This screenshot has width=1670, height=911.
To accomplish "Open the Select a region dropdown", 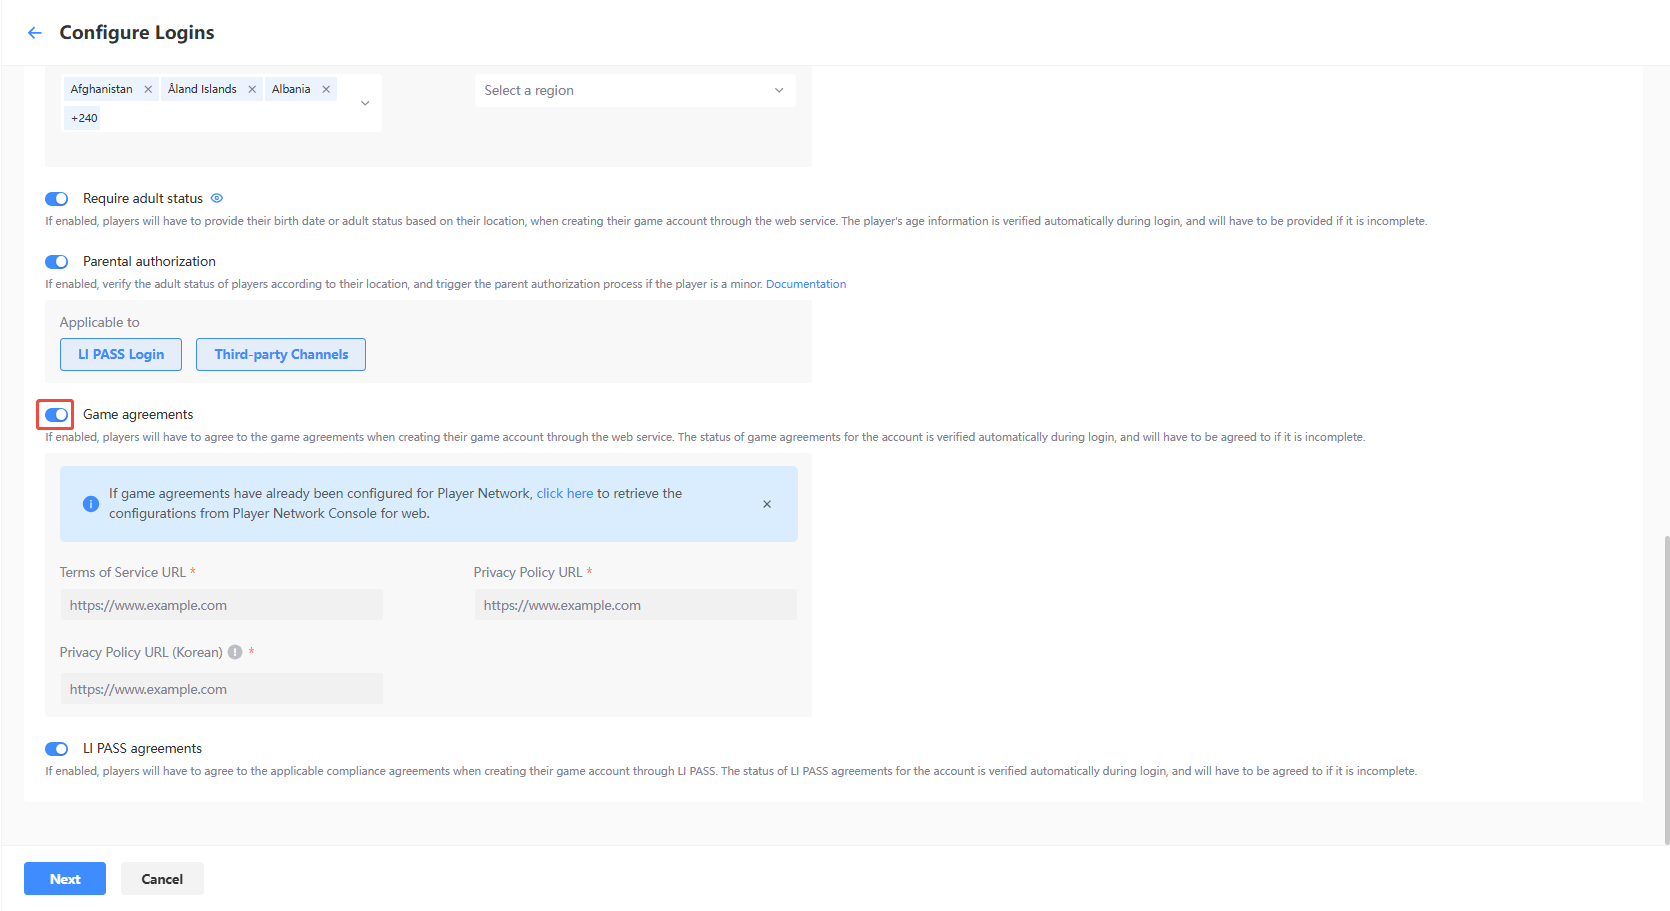I will point(634,90).
